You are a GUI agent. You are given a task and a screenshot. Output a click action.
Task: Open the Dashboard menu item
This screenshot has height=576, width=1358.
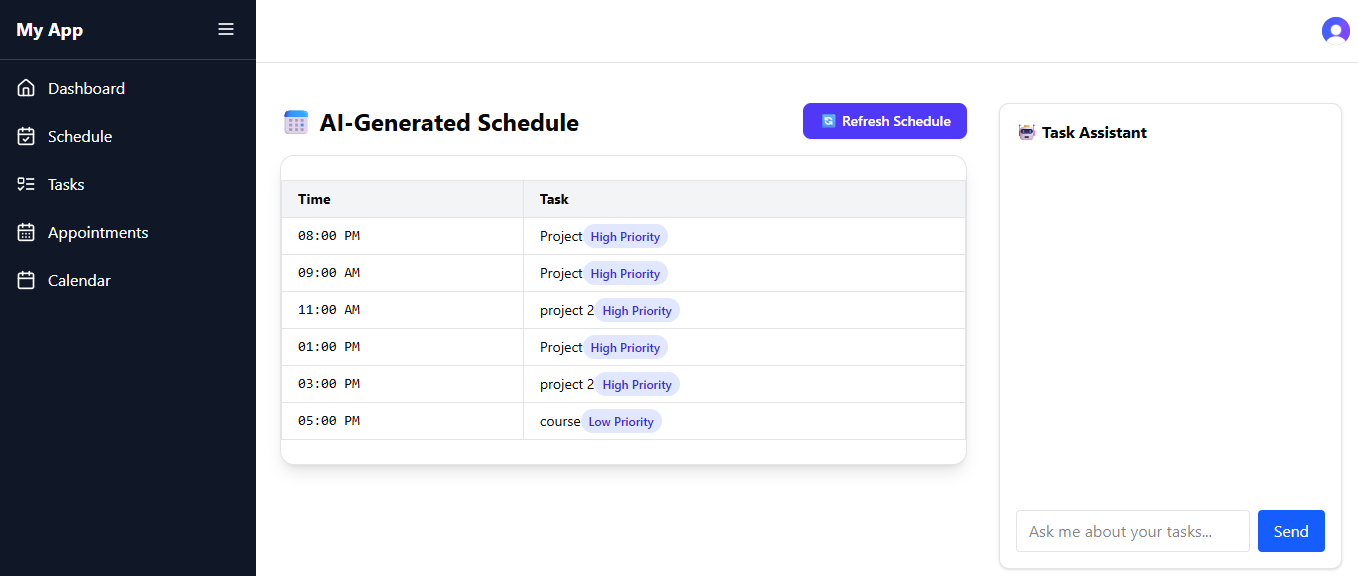86,88
